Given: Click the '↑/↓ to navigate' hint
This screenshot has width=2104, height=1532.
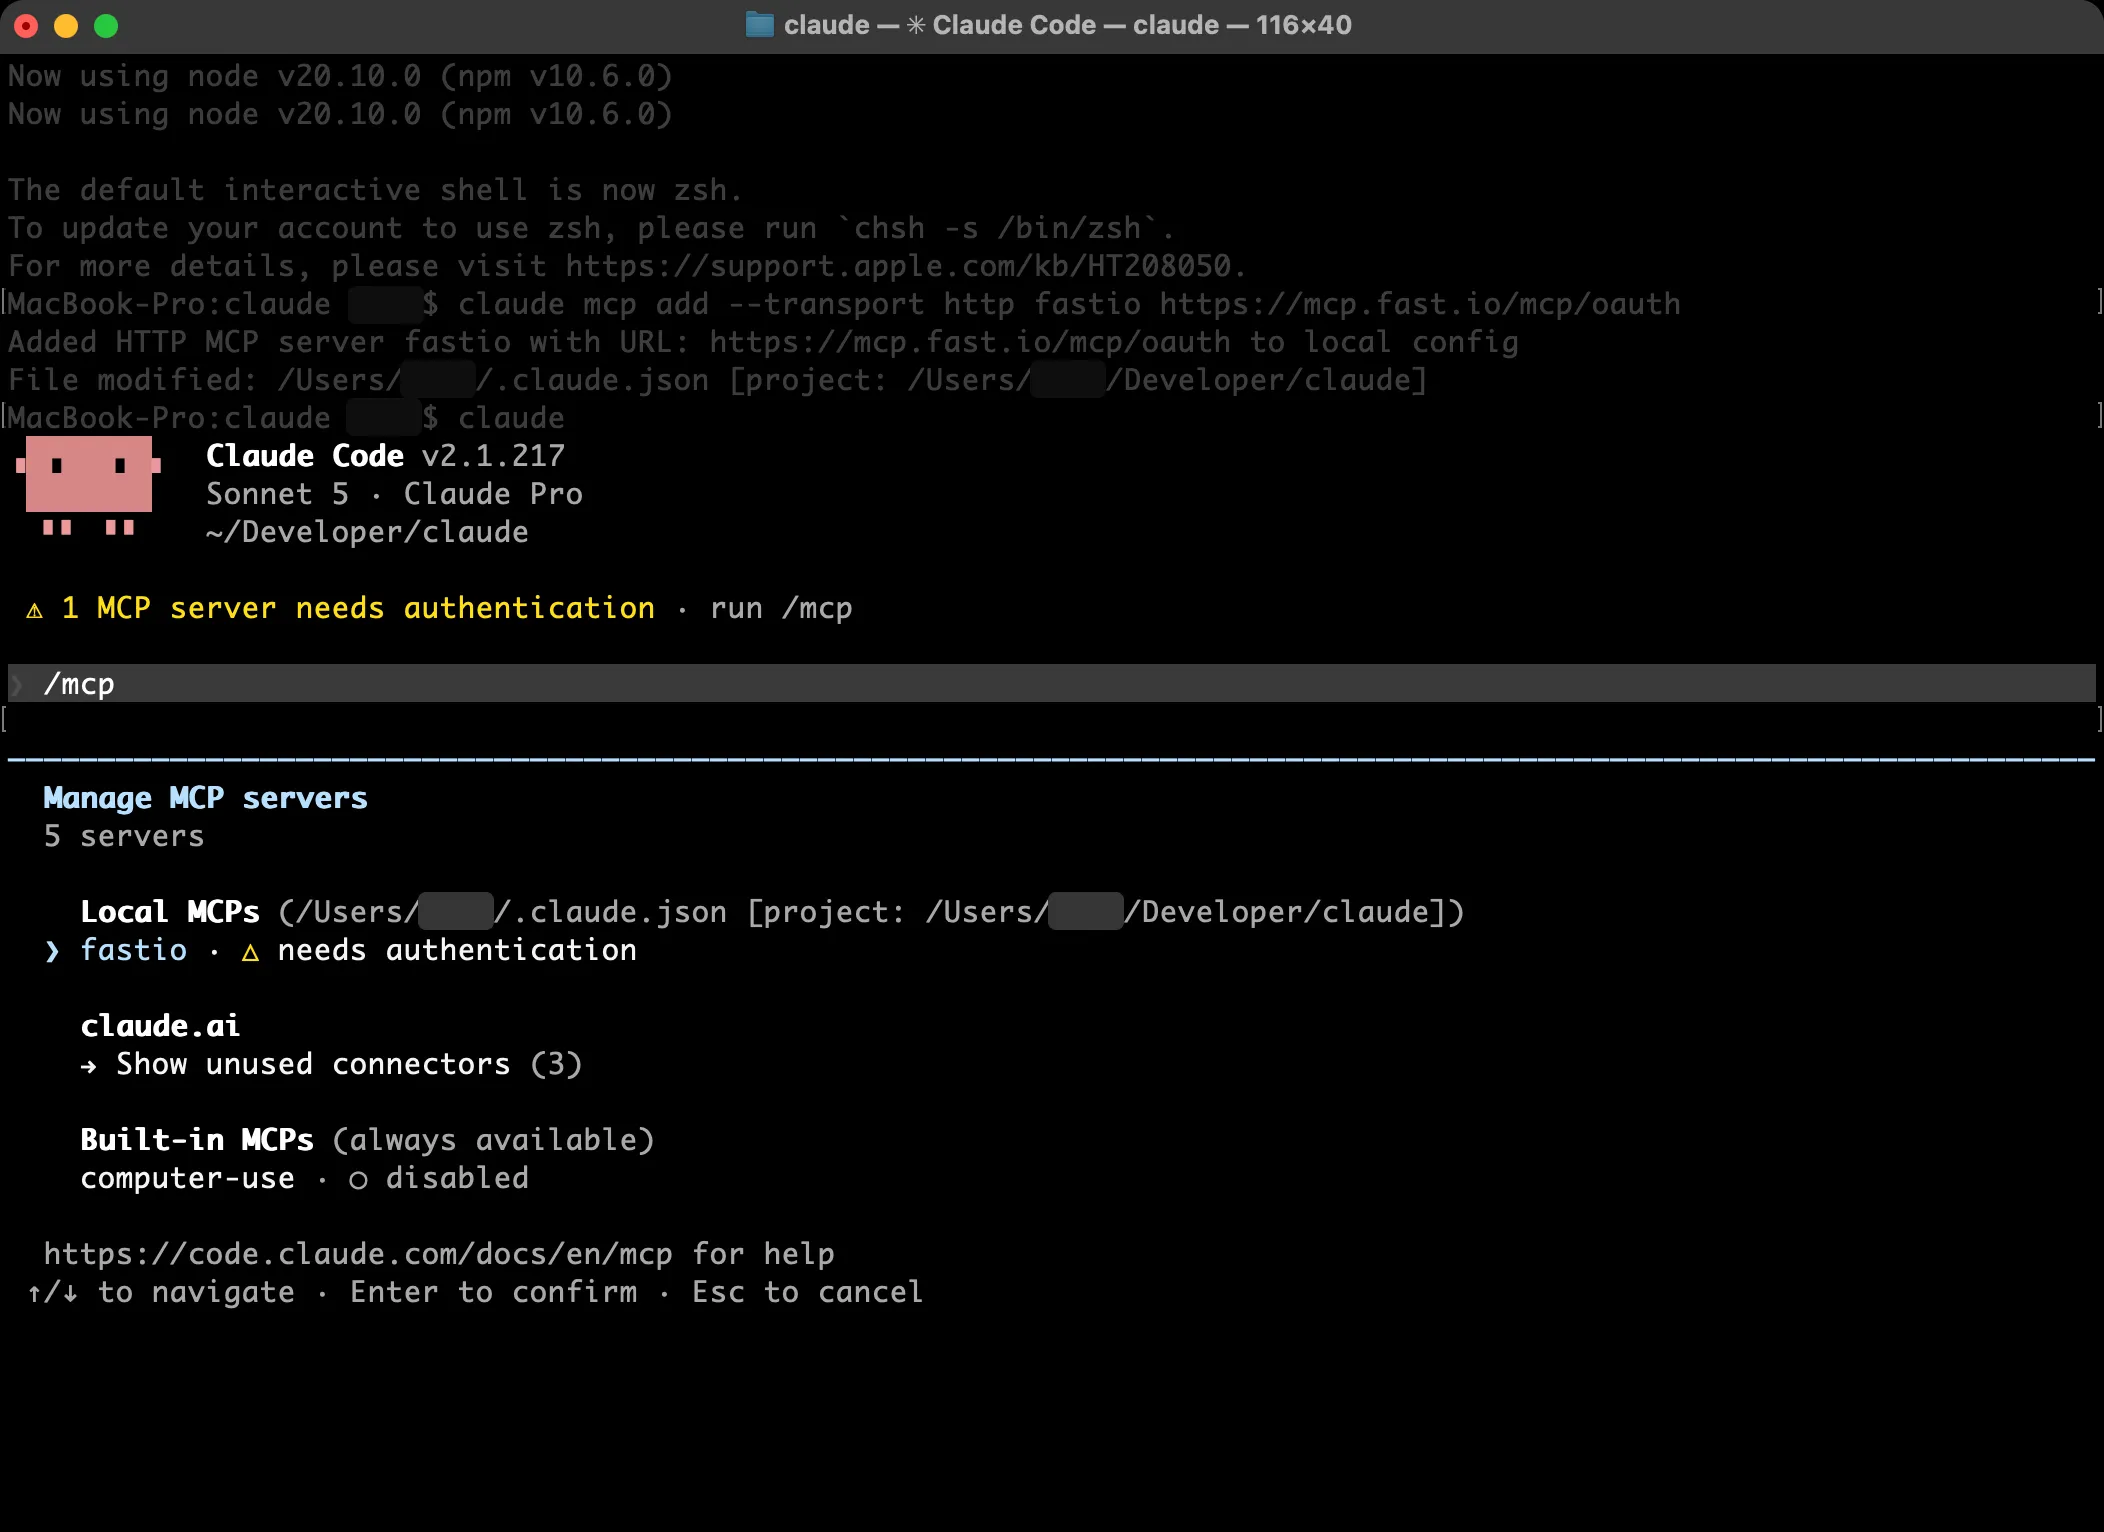Looking at the screenshot, I should tap(161, 1292).
